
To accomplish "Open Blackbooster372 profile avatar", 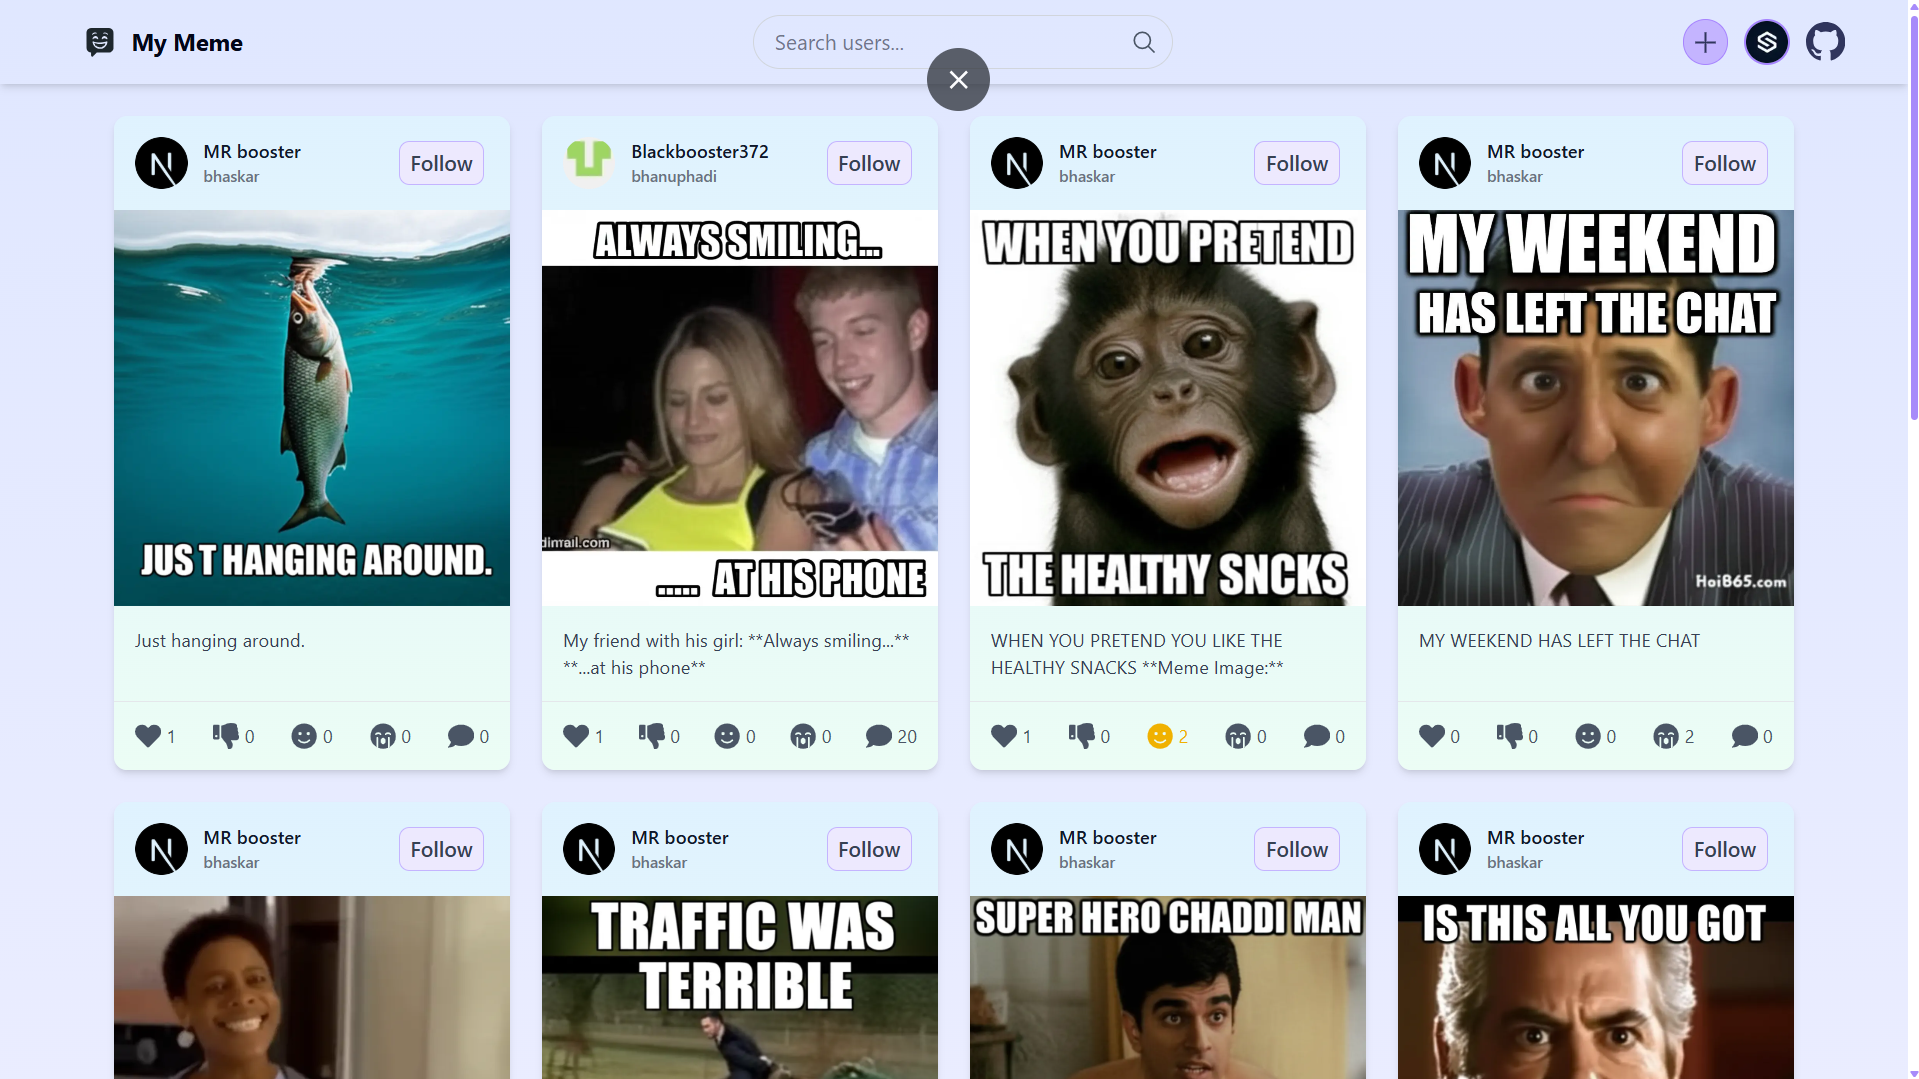I will [589, 163].
